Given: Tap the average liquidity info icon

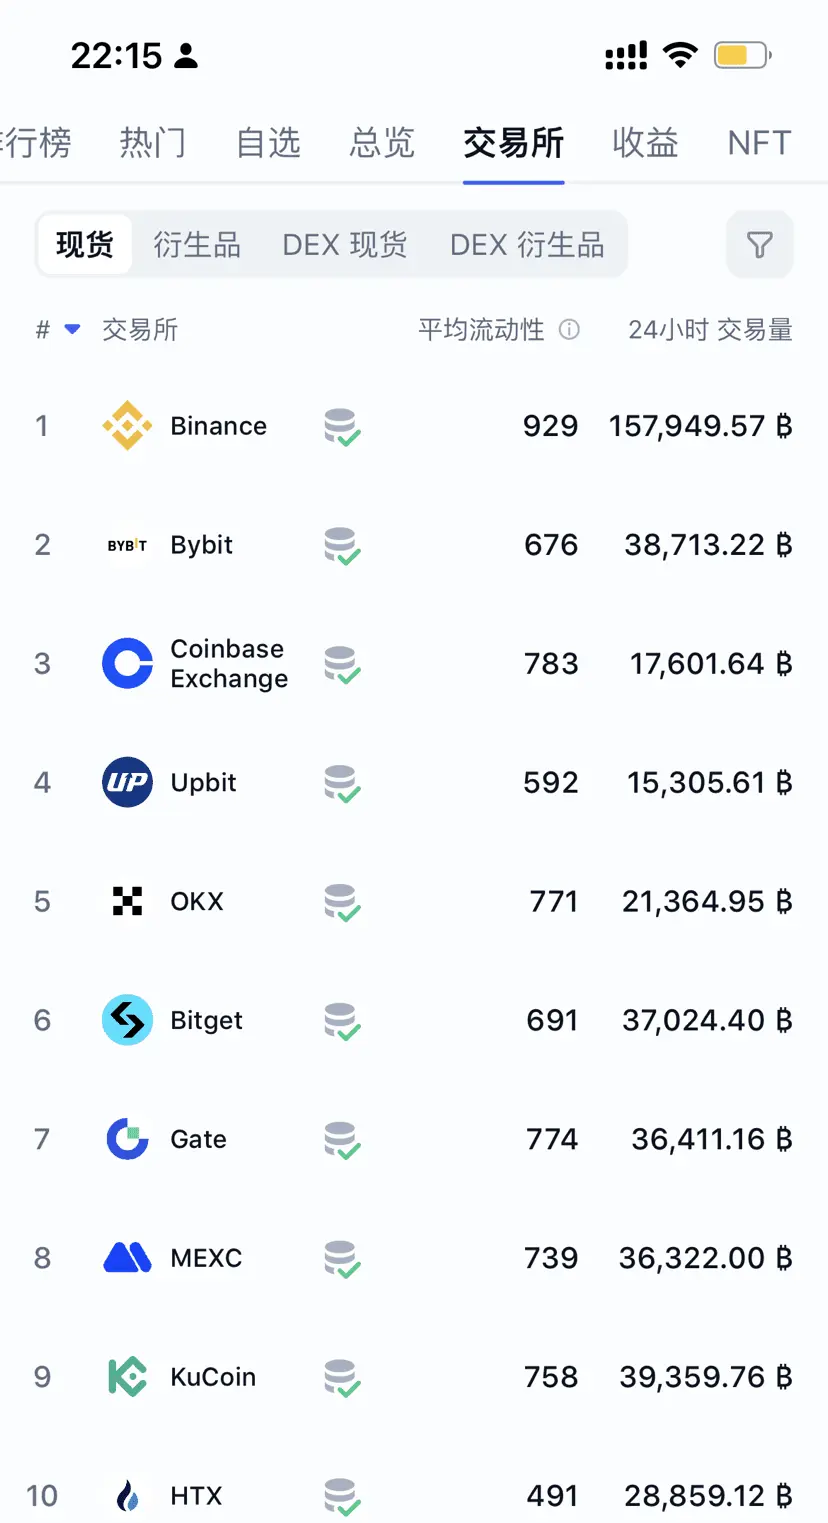Looking at the screenshot, I should coord(569,329).
